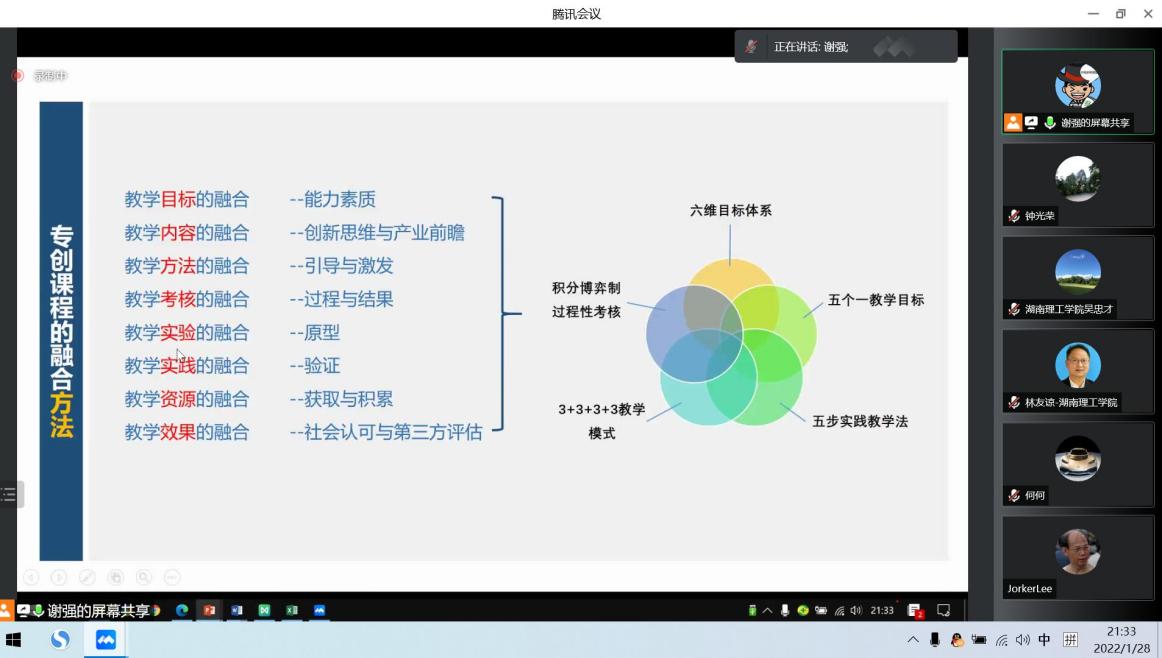Select the magnifier zoom tool in presentation toolbar
1162x658 pixels.
tap(145, 576)
